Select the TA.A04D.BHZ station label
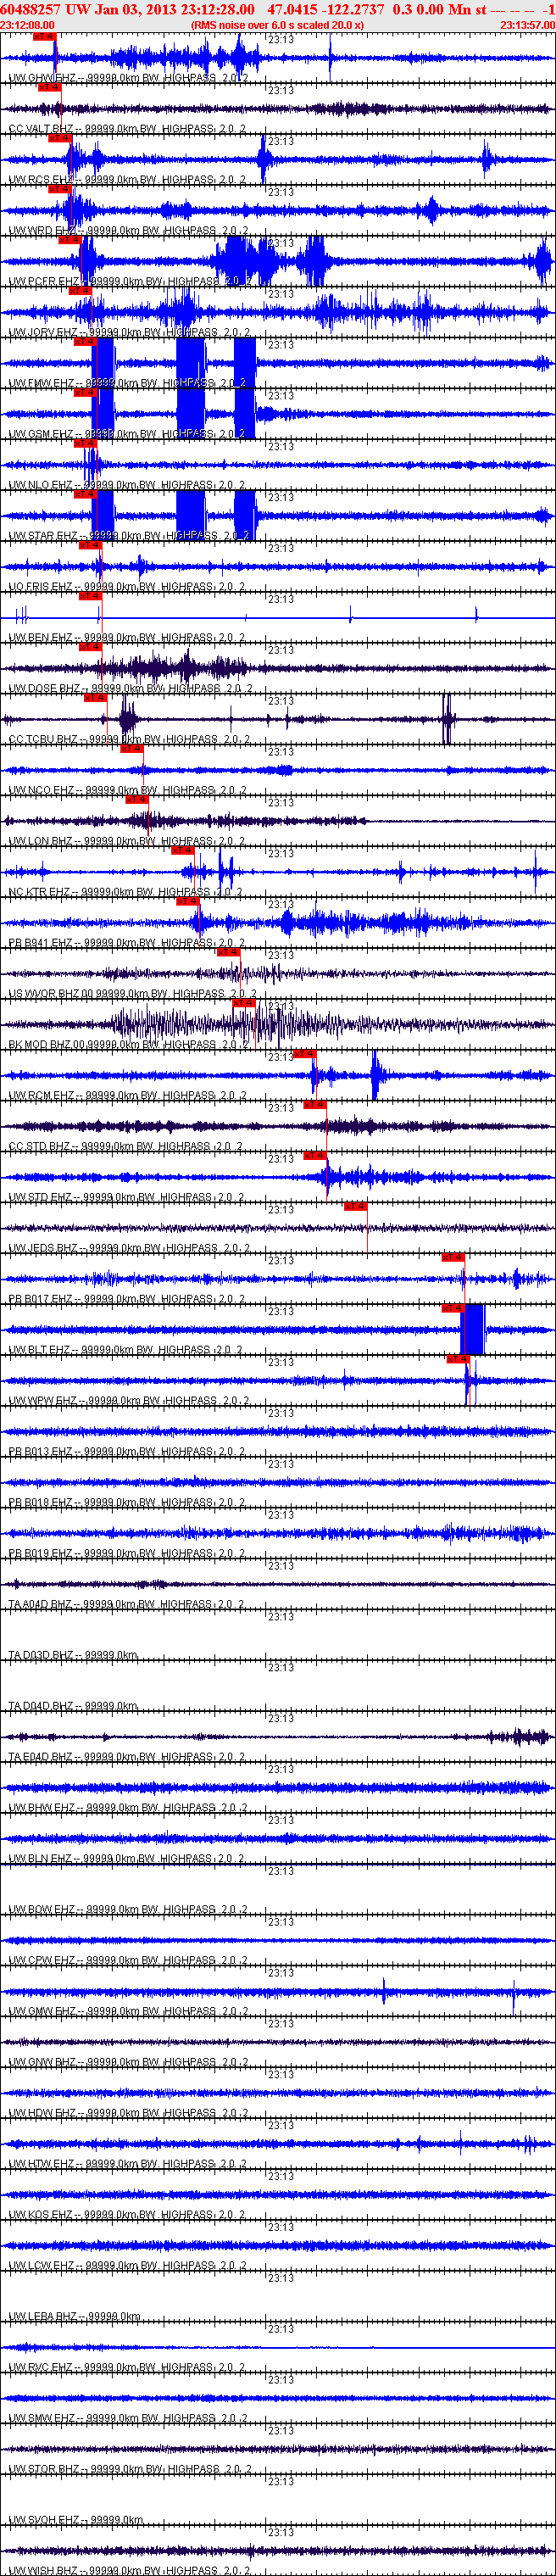Viewport: 556px width, 2576px height. pyautogui.click(x=127, y=1605)
